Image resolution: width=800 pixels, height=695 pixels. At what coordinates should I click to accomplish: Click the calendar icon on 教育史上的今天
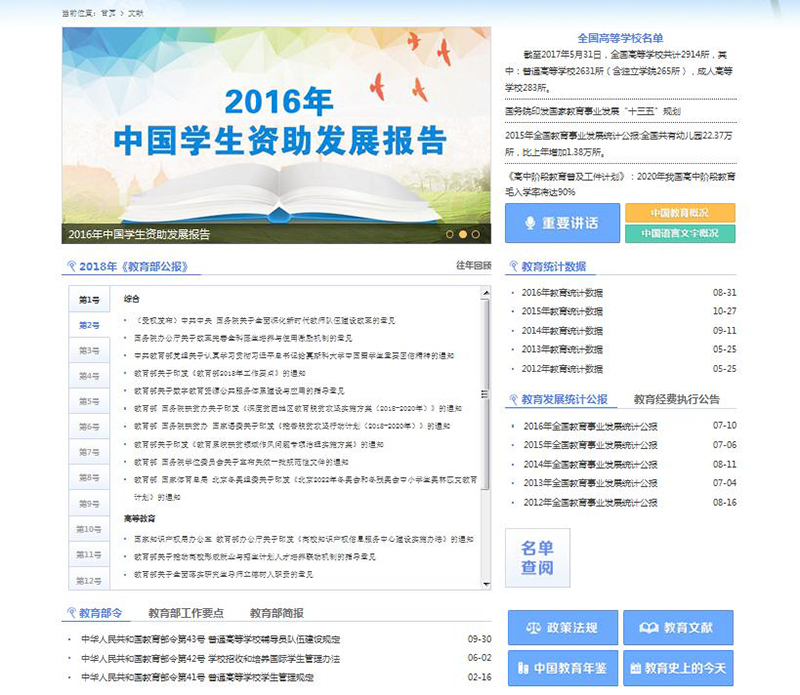635,667
